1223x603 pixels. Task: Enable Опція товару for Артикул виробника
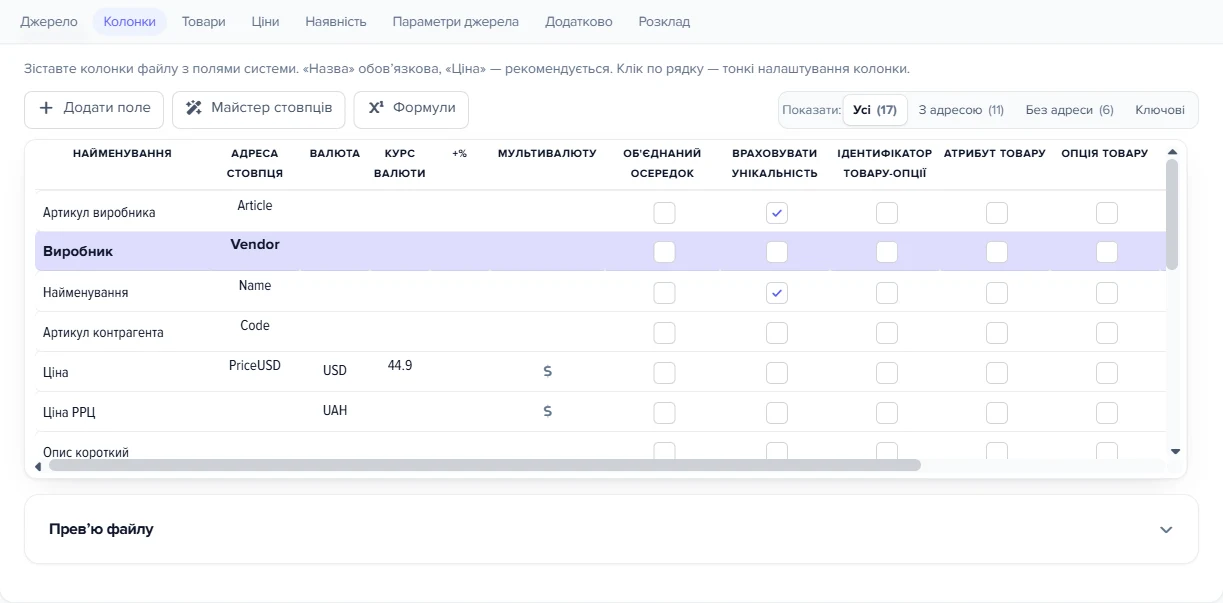[1107, 213]
